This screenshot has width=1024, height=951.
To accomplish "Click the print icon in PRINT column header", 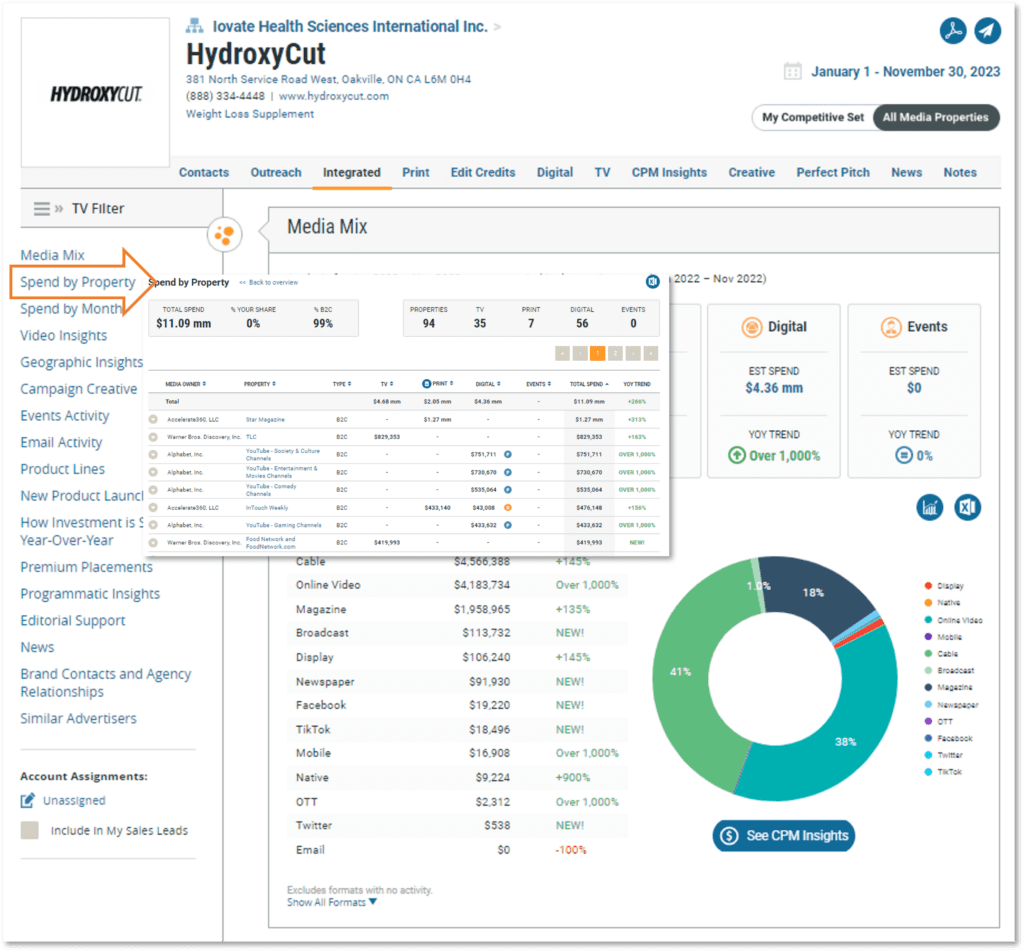I will coord(426,384).
